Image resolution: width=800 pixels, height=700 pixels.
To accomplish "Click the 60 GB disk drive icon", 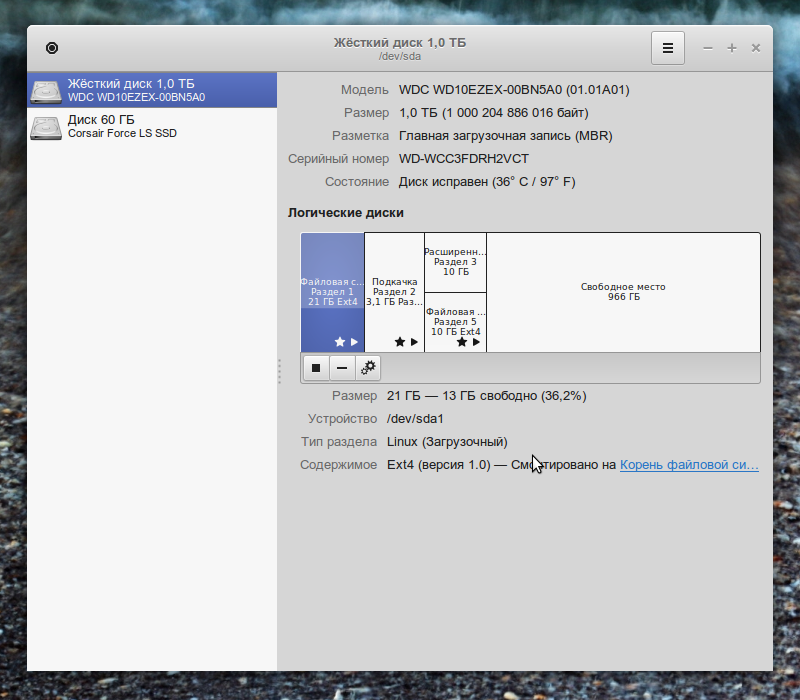I will point(46,127).
